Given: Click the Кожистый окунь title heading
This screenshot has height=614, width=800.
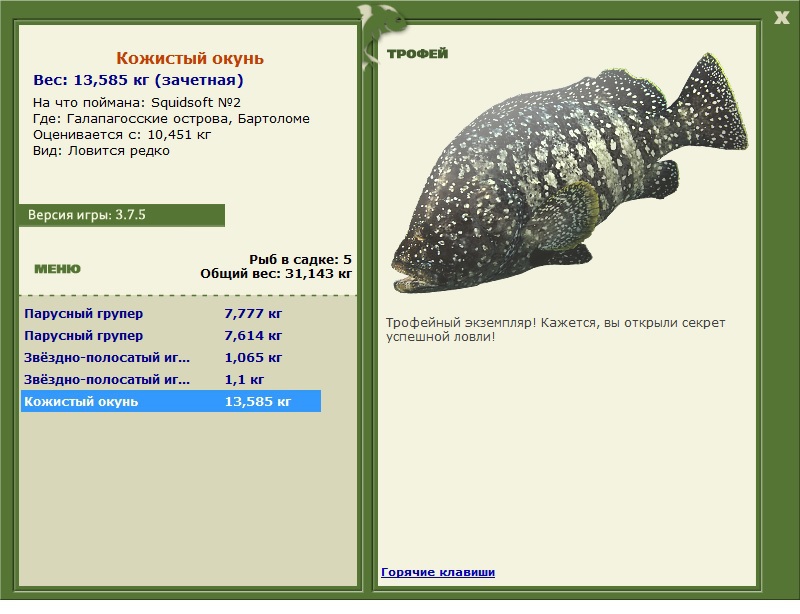Looking at the screenshot, I should click(x=190, y=58).
